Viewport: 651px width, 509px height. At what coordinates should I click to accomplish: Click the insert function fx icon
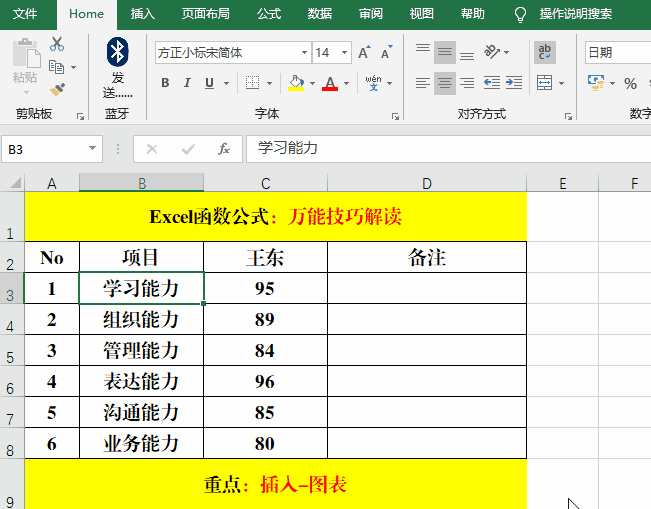pyautogui.click(x=224, y=149)
